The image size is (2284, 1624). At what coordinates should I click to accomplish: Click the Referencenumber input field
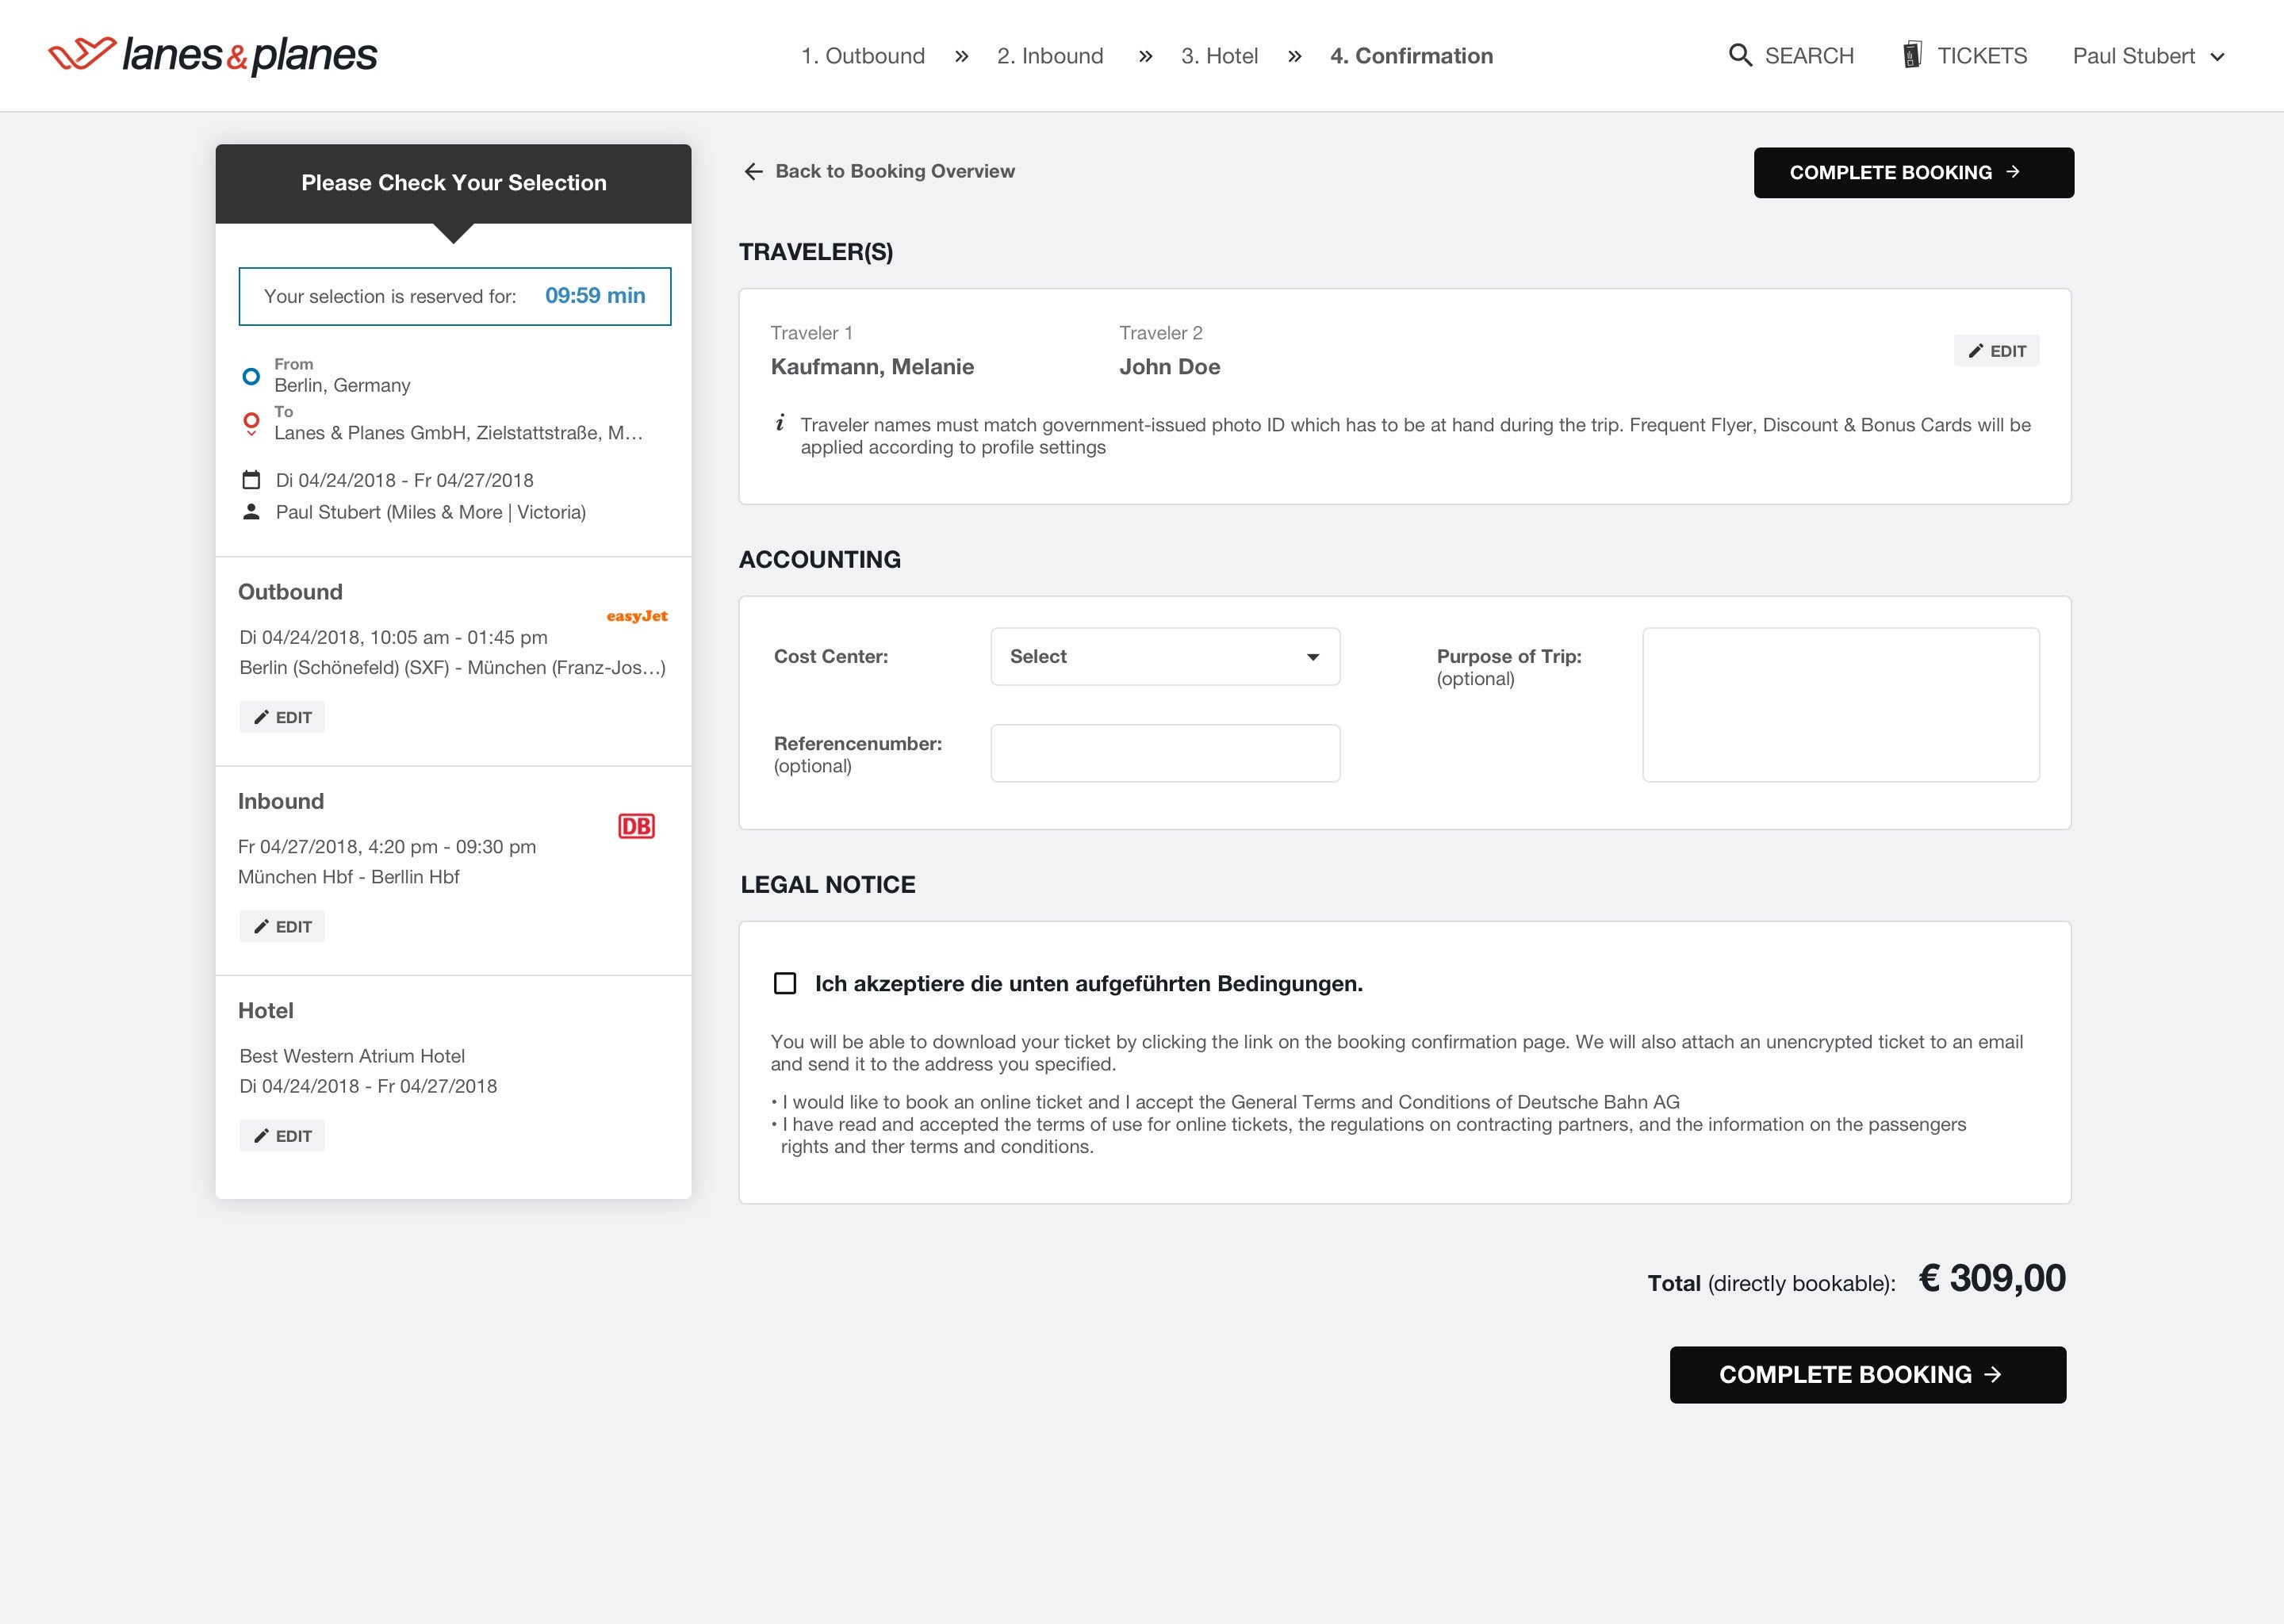tap(1165, 753)
